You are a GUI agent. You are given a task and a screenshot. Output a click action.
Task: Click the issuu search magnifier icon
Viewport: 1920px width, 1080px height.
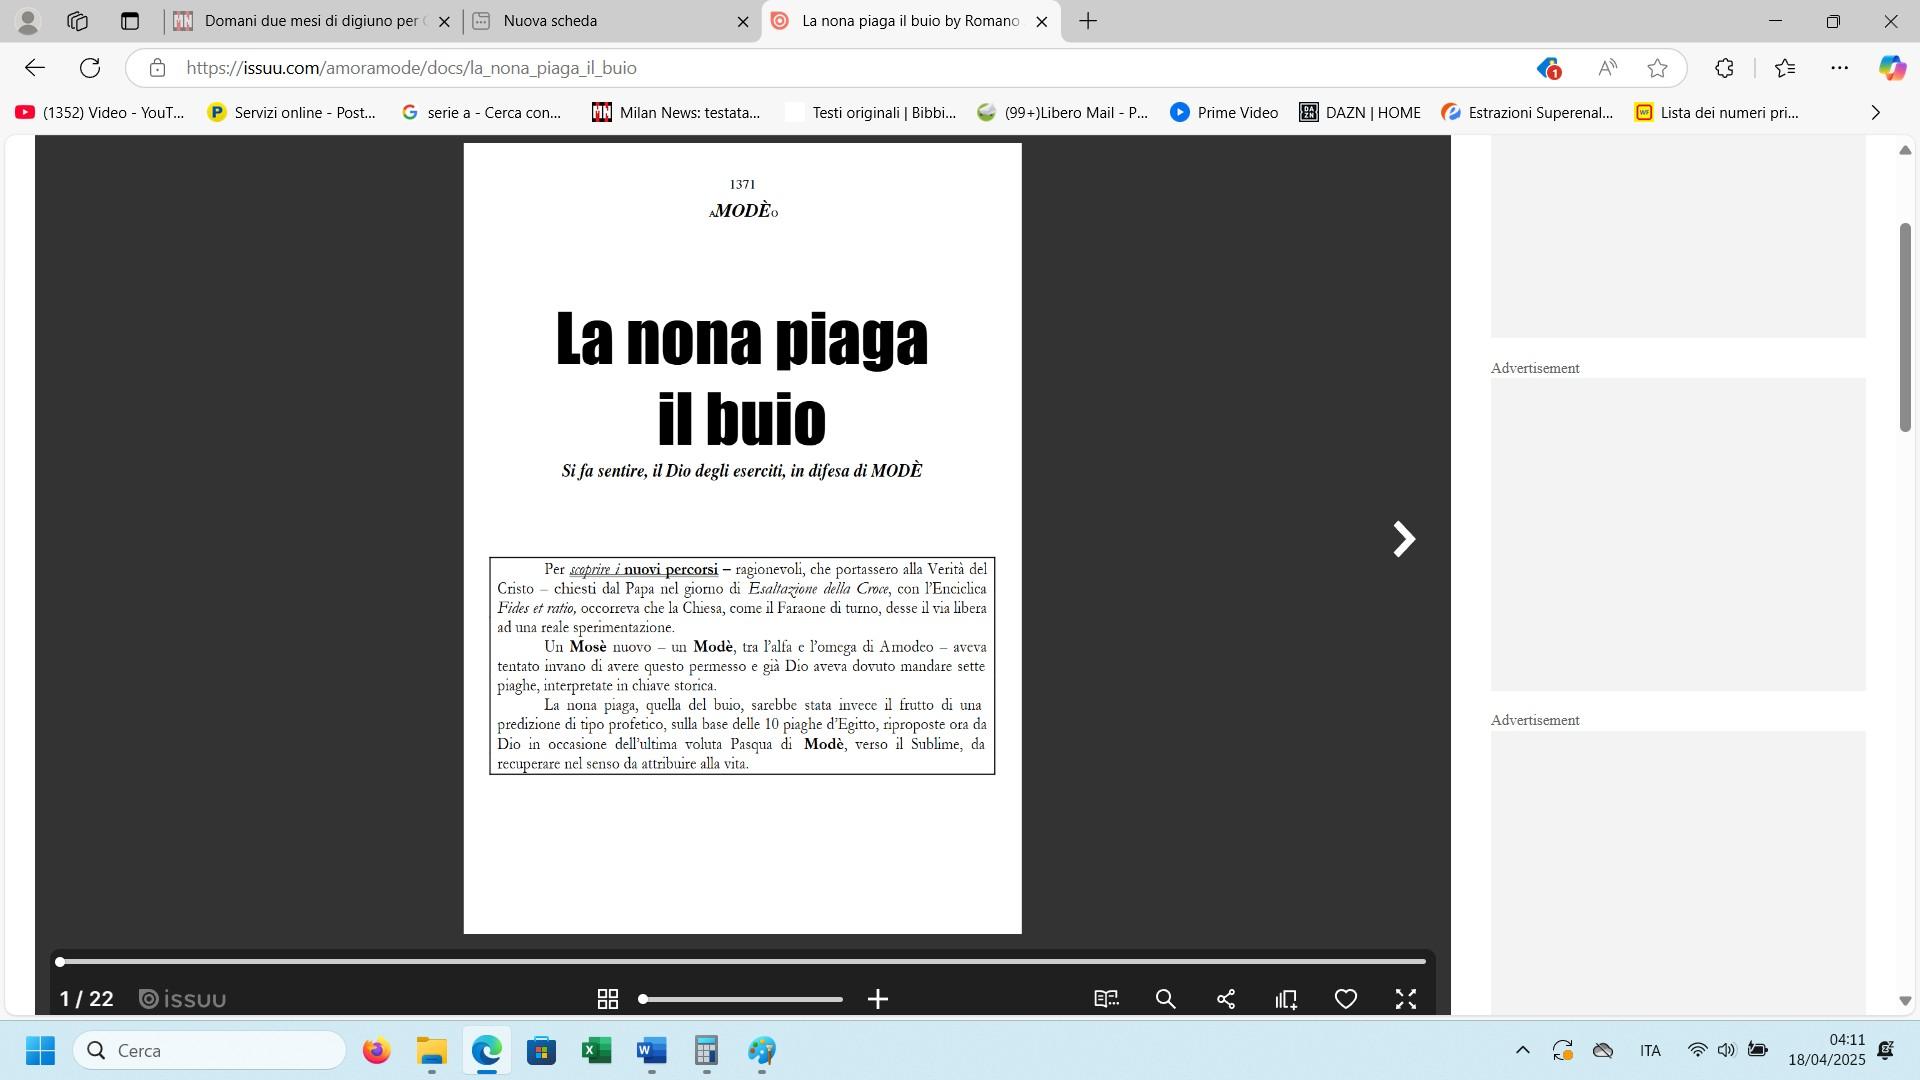click(x=1166, y=999)
